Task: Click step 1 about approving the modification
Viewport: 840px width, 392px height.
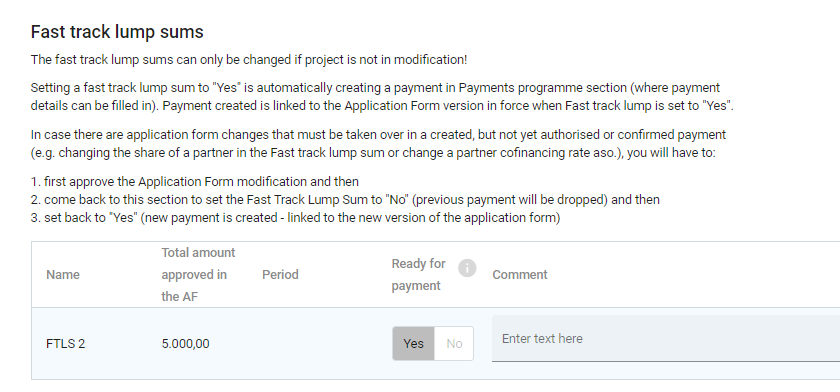Action: tap(194, 182)
